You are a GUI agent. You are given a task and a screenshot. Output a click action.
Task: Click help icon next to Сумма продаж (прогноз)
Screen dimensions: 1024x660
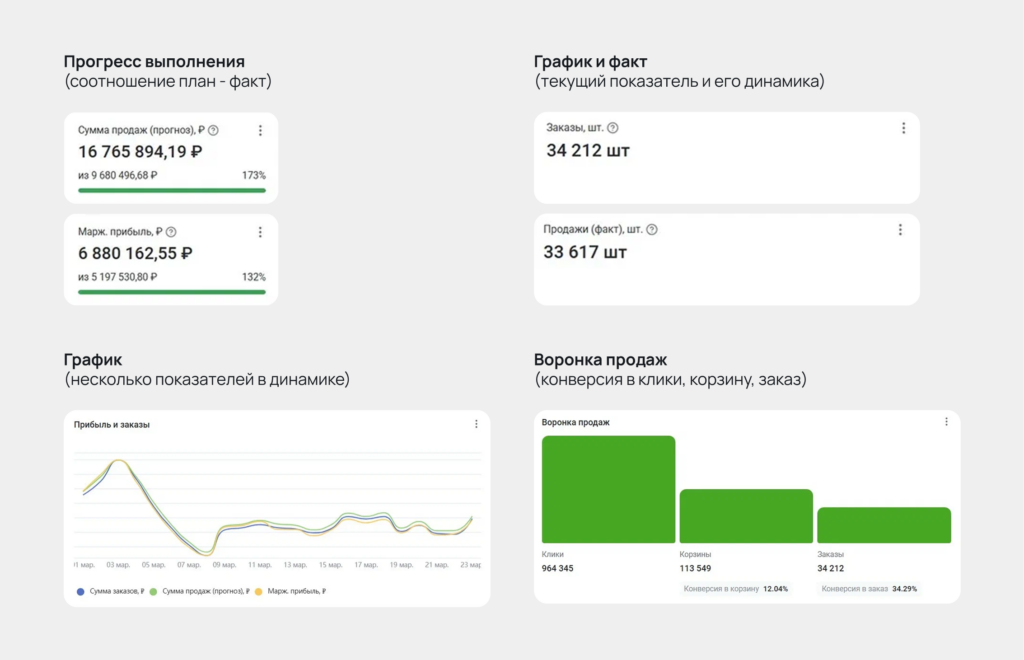[x=213, y=130]
